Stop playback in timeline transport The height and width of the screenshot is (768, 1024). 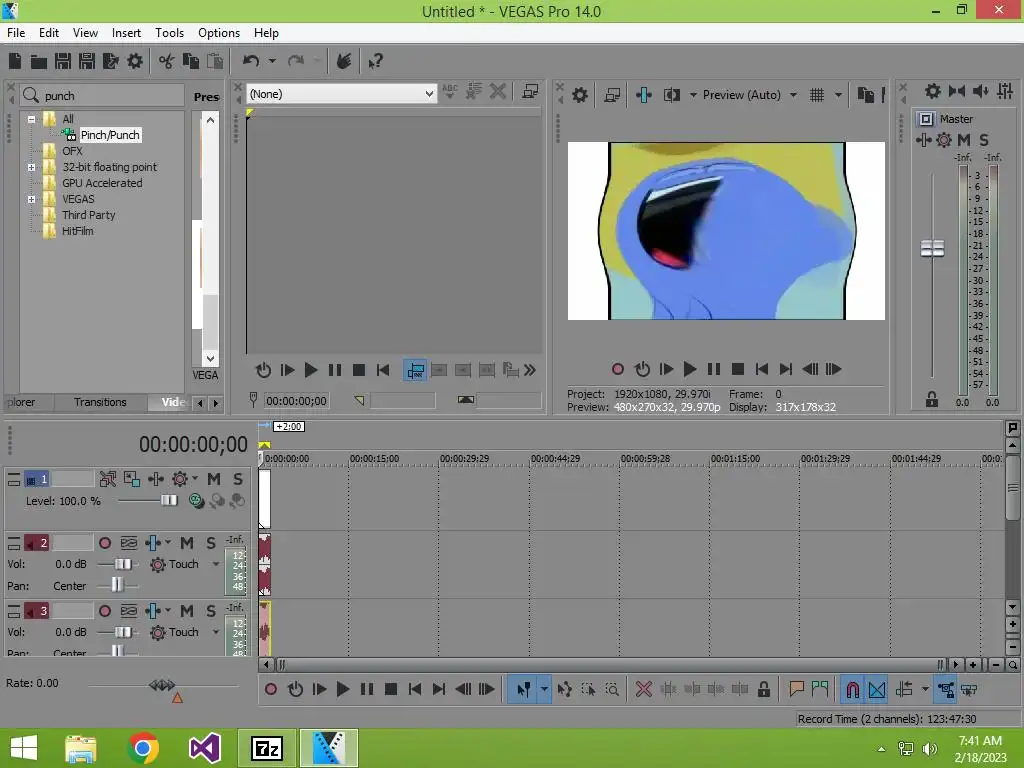[391, 689]
